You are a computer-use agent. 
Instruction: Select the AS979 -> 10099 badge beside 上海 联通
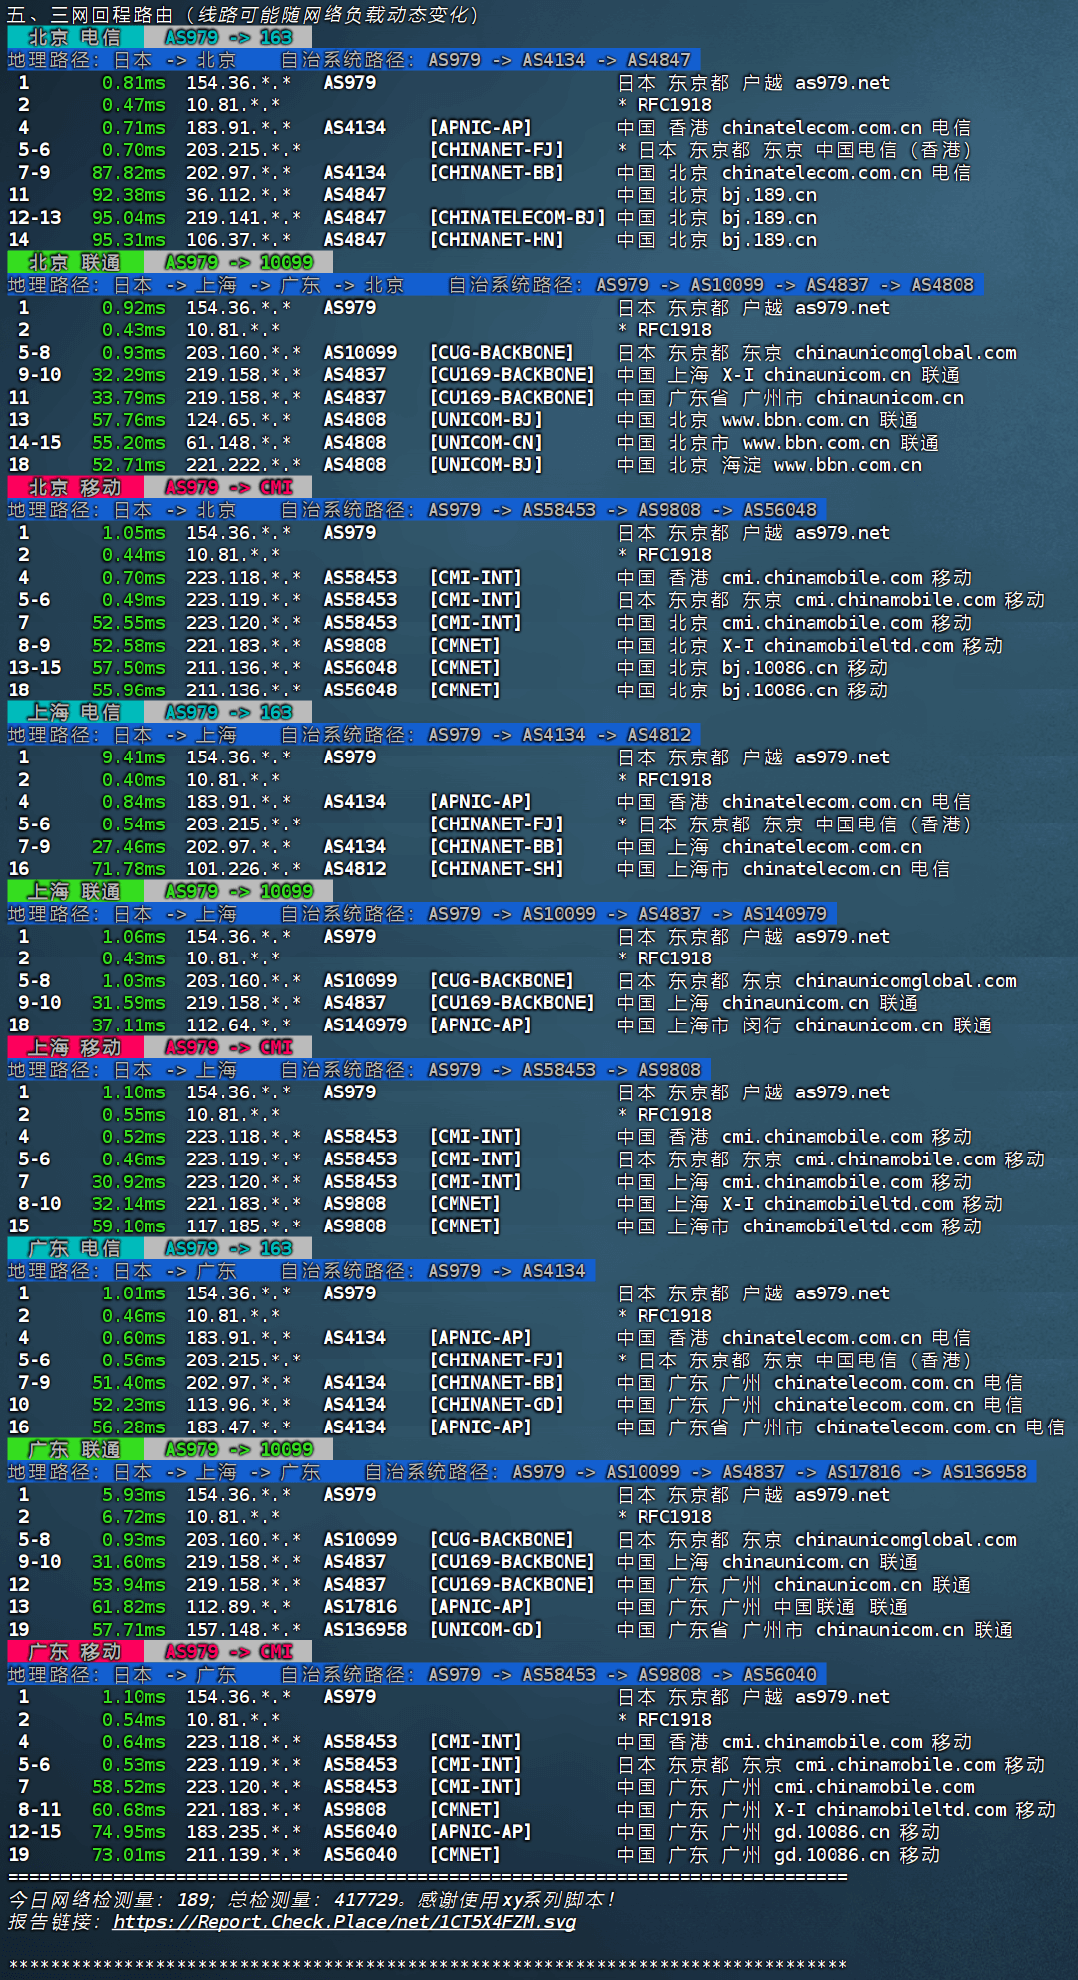(239, 891)
